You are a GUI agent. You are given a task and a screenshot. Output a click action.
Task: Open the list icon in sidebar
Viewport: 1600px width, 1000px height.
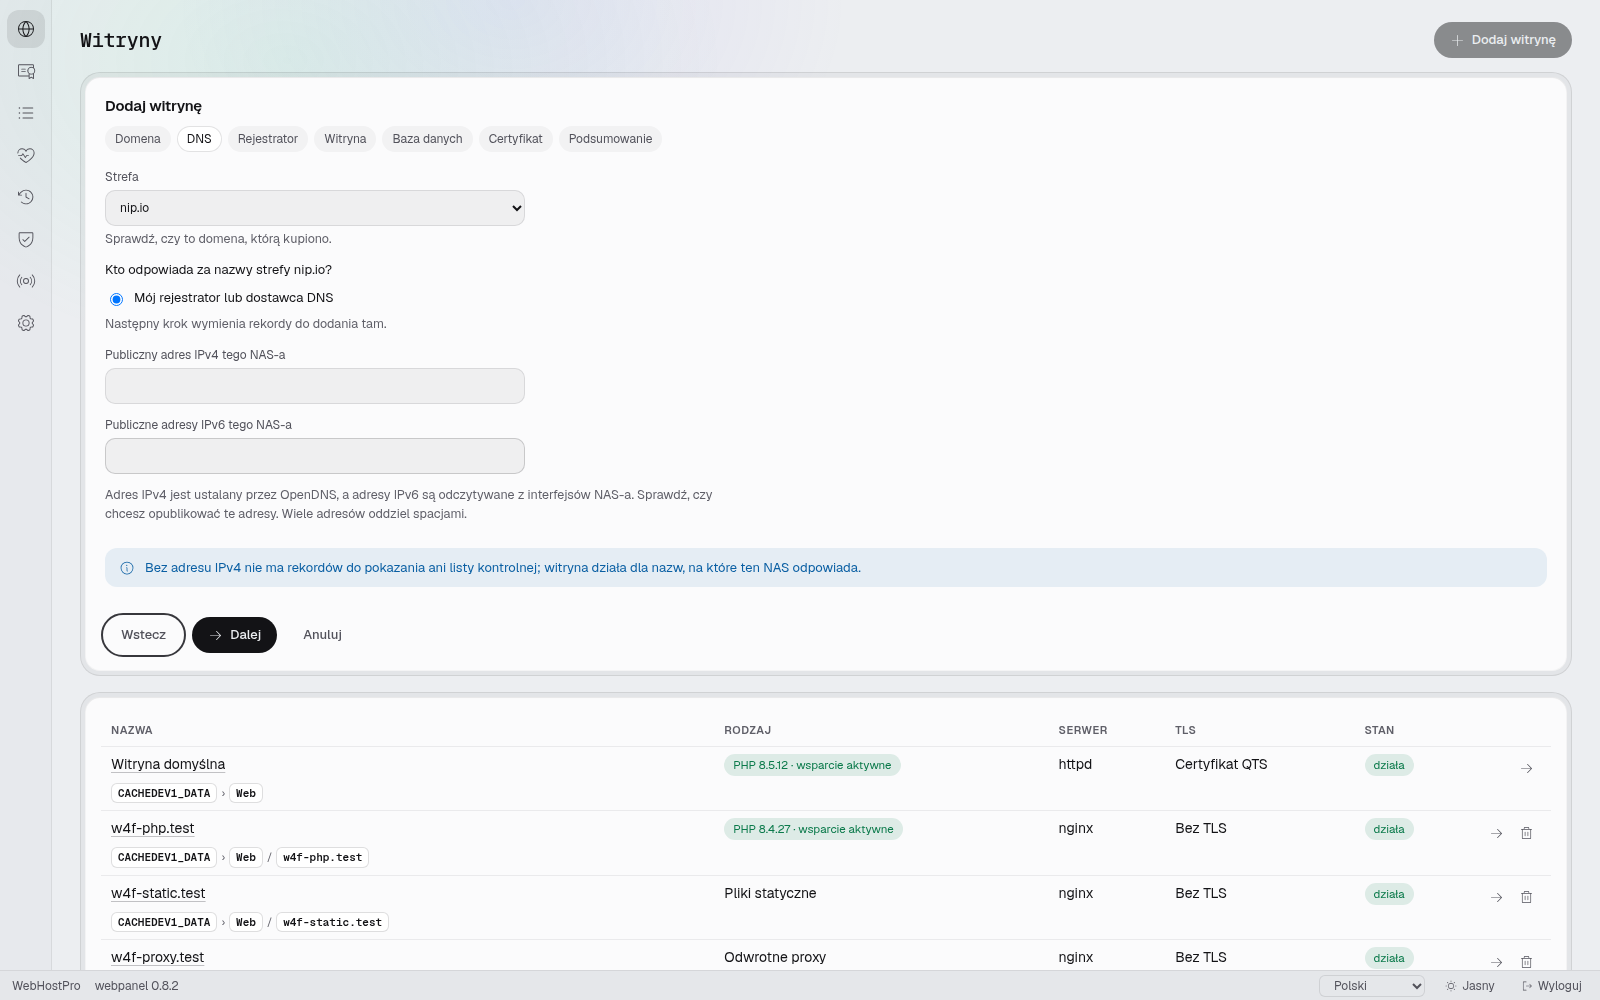(x=26, y=113)
